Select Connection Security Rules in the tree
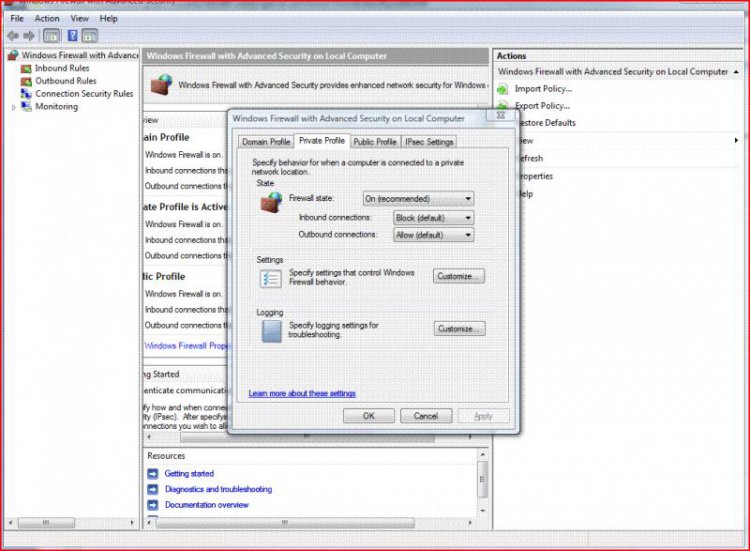This screenshot has width=750, height=551. [x=84, y=94]
